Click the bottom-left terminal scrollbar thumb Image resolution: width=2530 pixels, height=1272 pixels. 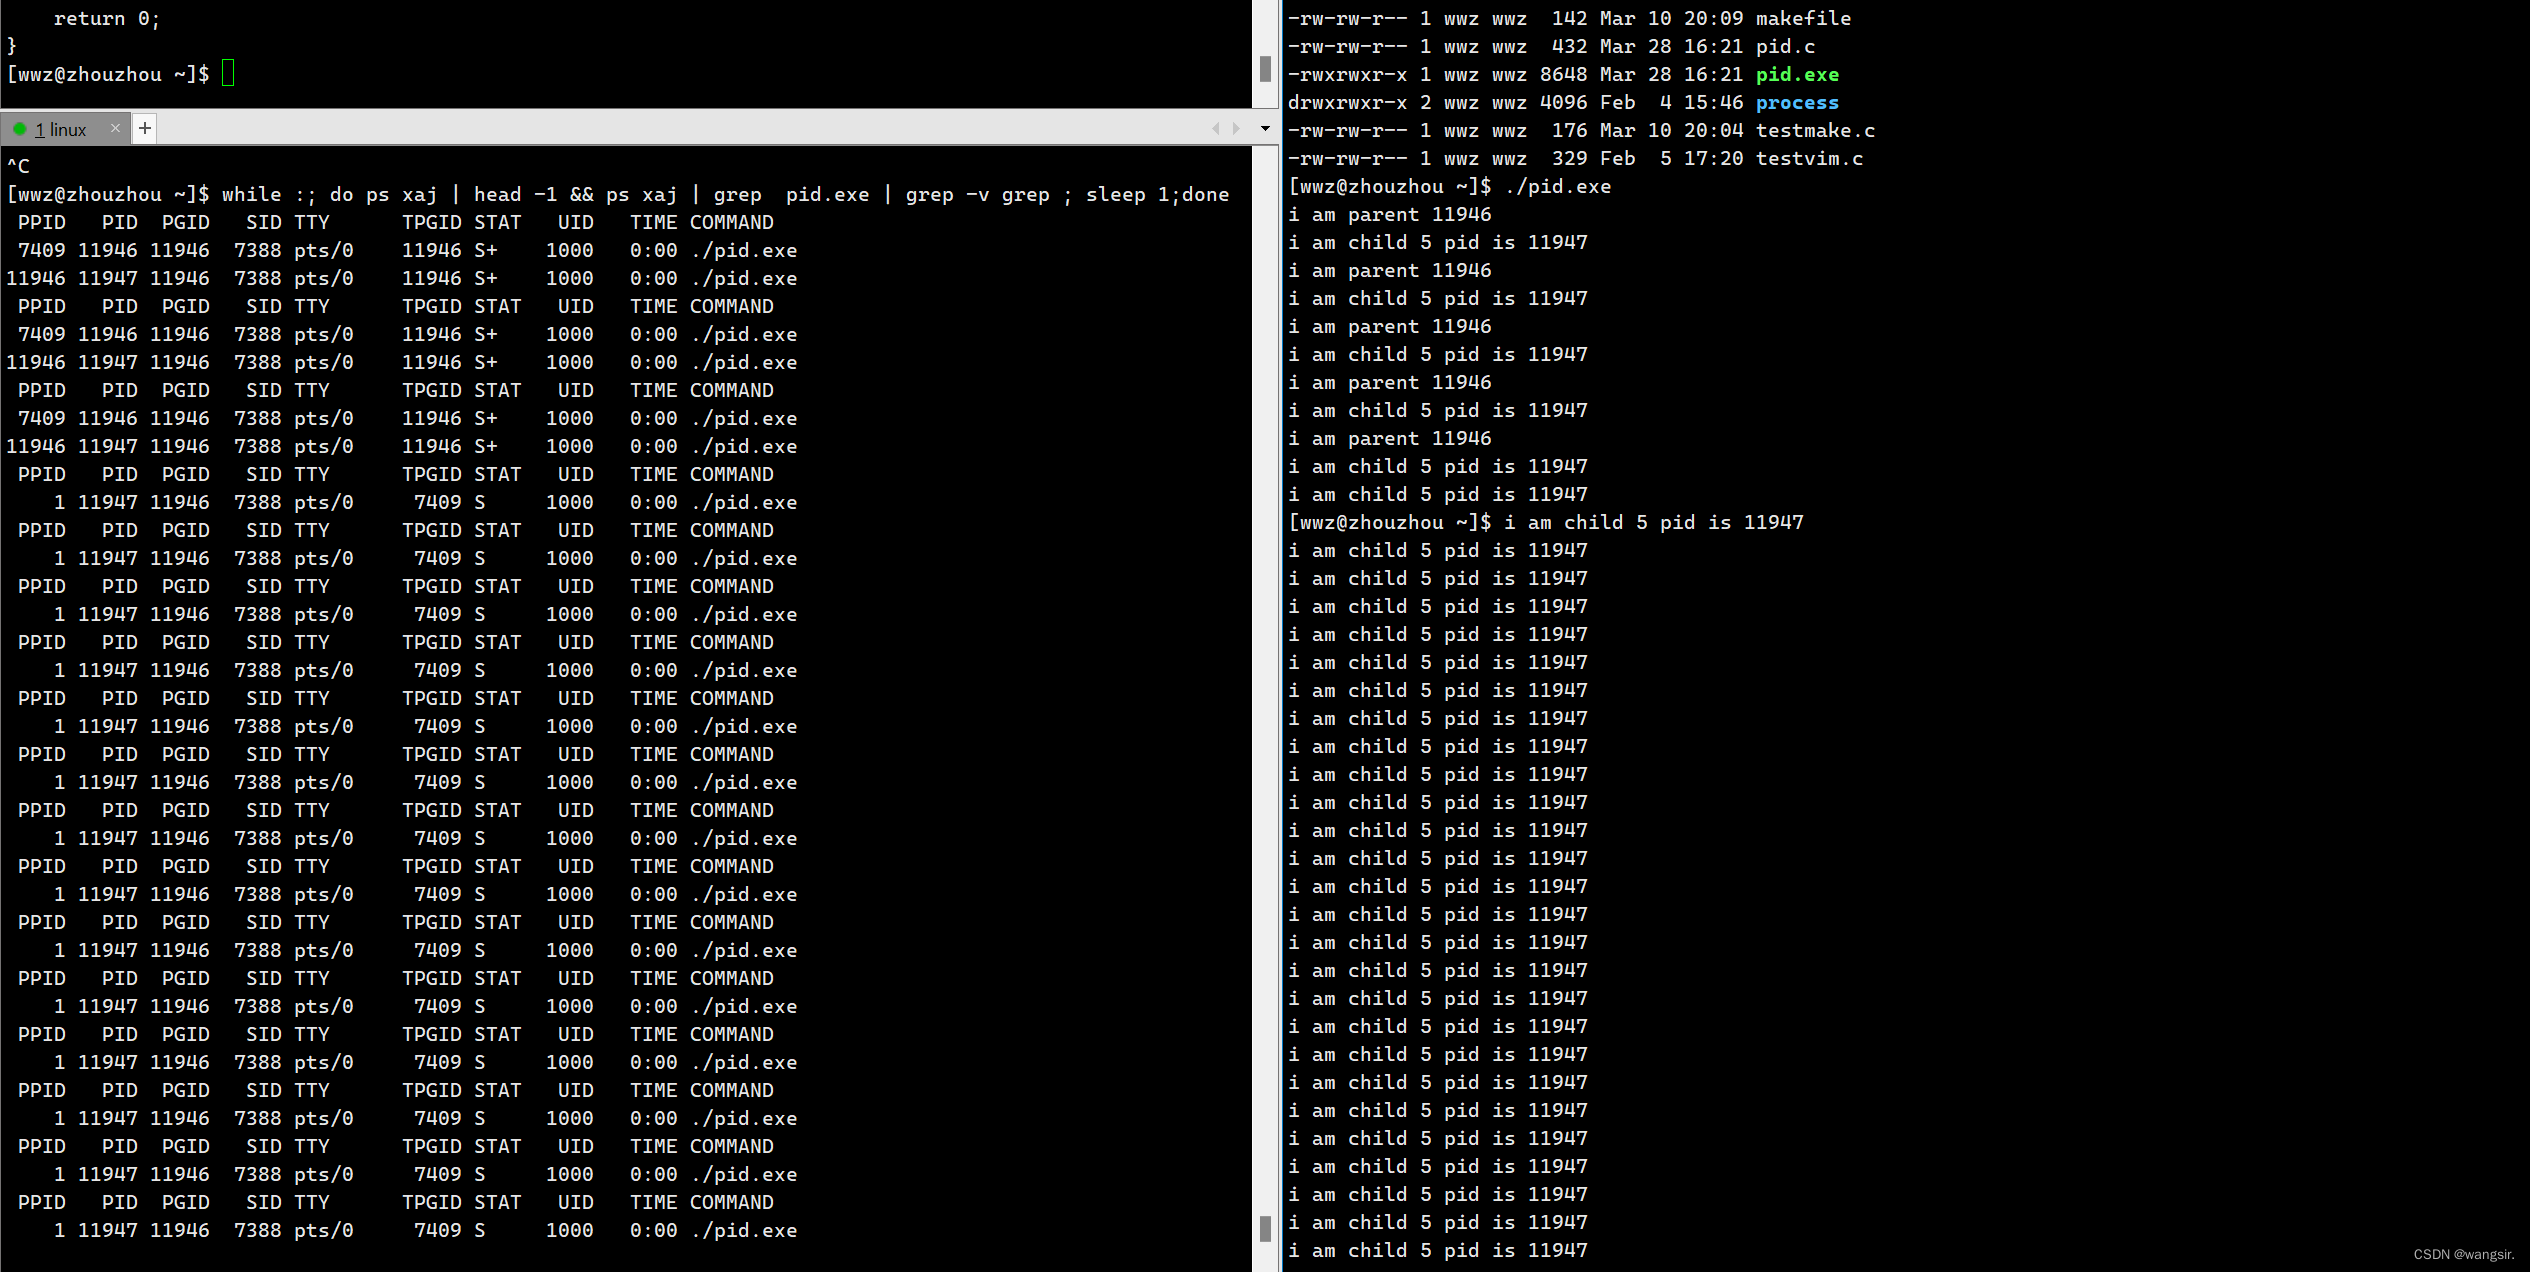click(1265, 1228)
